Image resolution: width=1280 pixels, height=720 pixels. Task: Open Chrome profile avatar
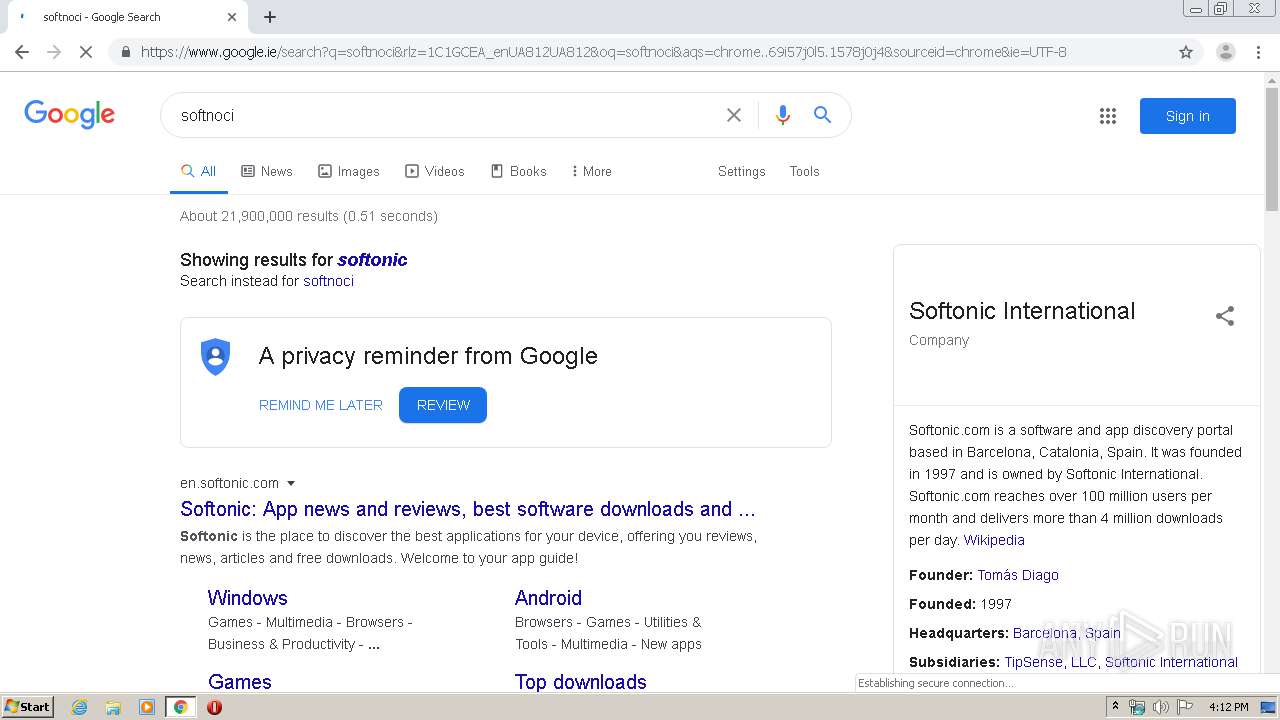[x=1225, y=52]
